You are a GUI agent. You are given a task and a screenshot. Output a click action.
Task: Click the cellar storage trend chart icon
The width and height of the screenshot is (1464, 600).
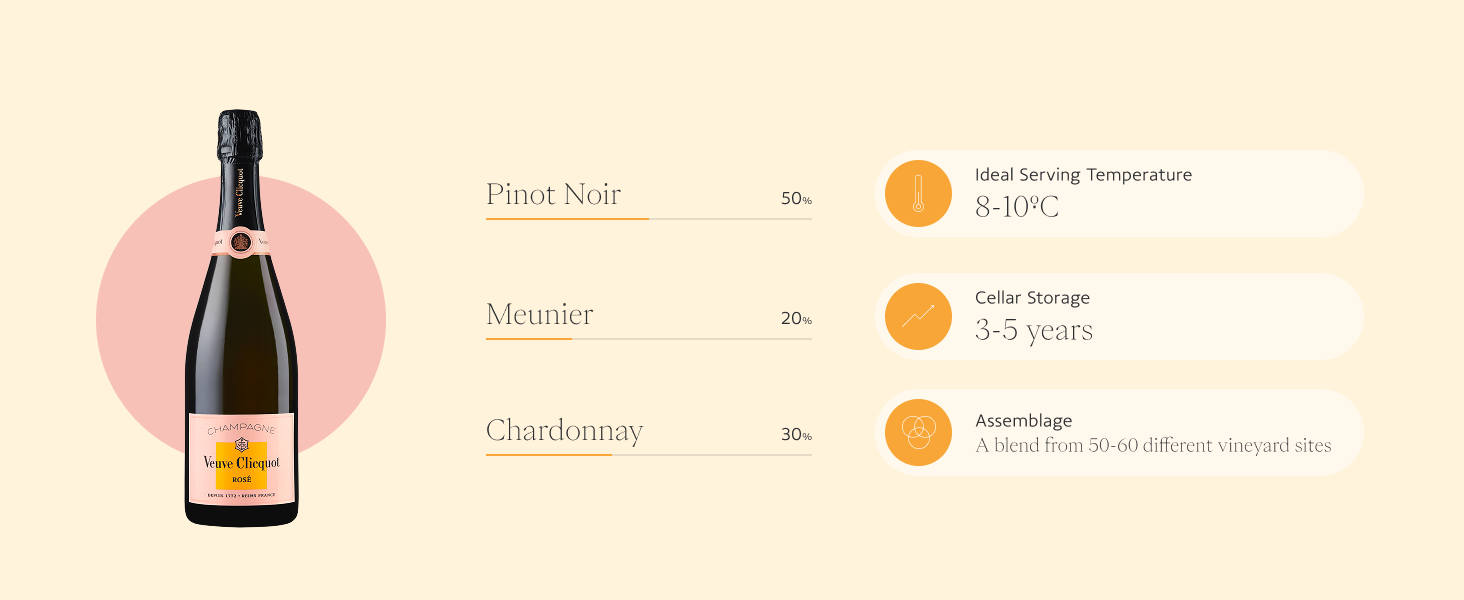pos(918,316)
